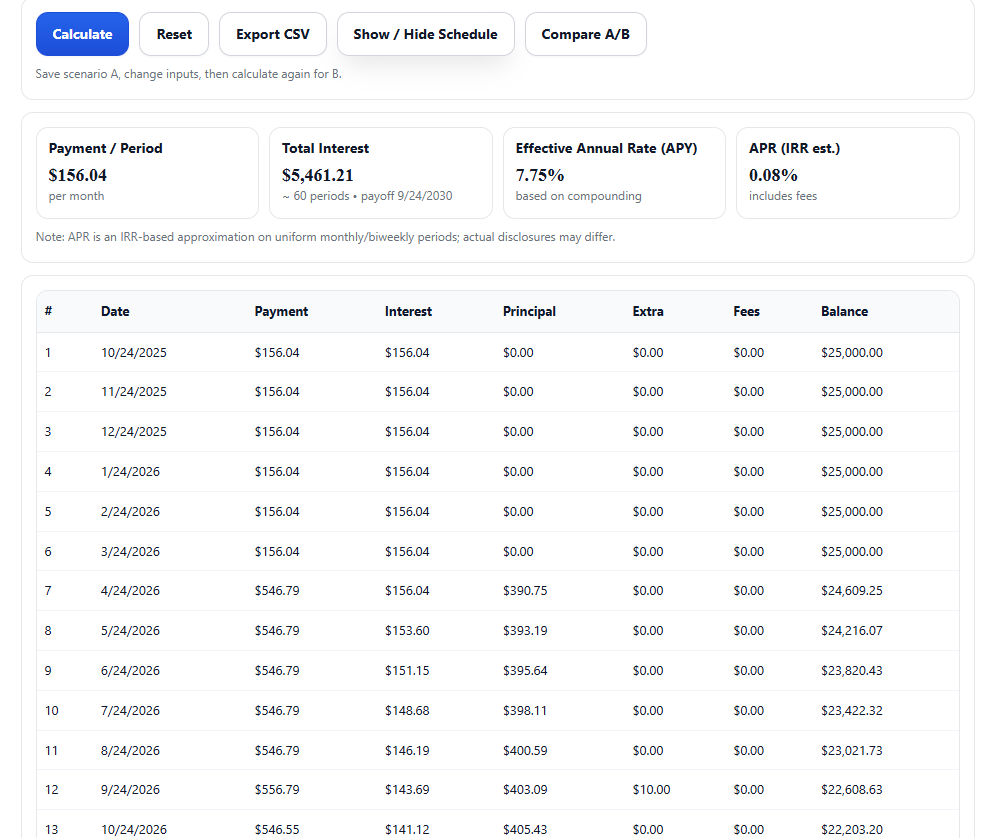The width and height of the screenshot is (993, 838).
Task: Click interest $148.68 cell
Action: tap(407, 710)
